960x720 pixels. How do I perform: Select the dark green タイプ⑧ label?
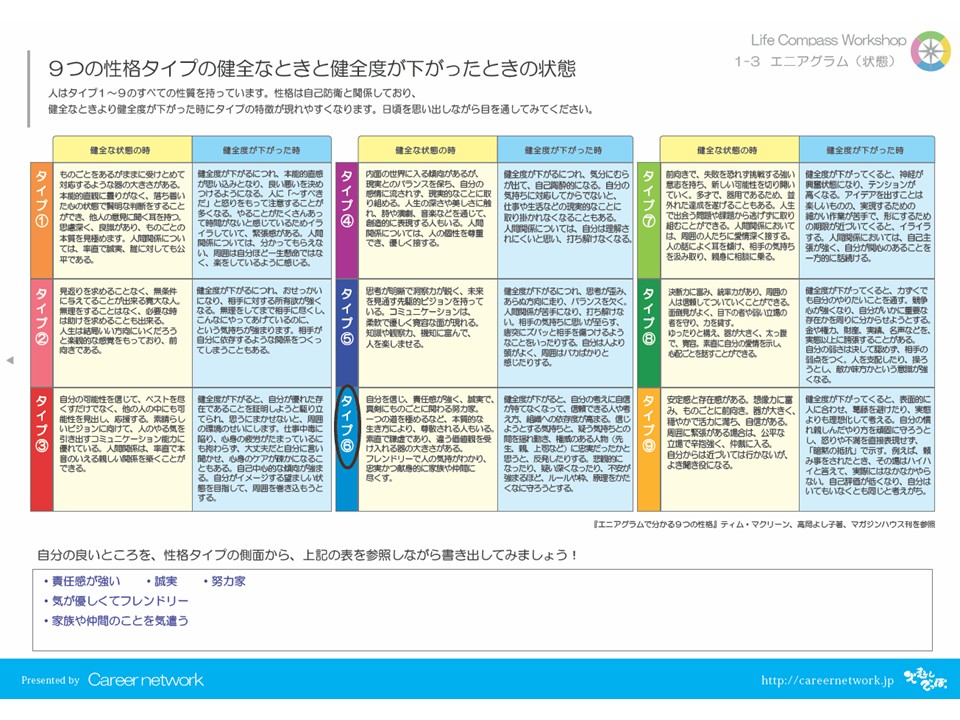tap(648, 332)
